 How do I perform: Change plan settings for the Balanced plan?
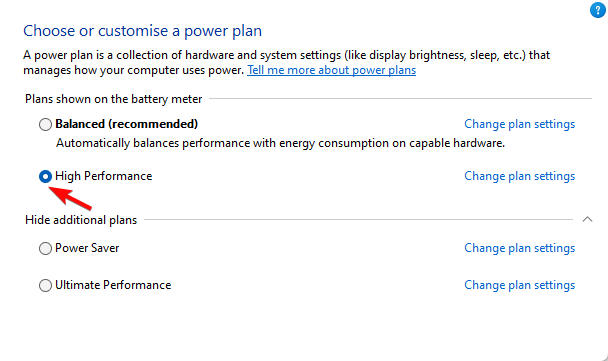[520, 124]
